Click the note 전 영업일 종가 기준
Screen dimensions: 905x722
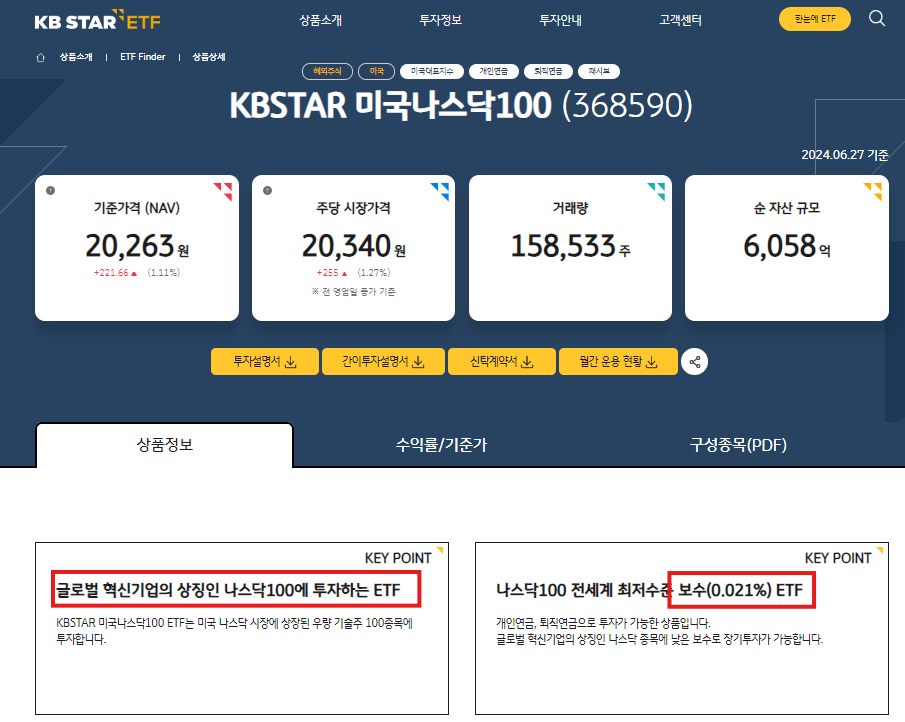click(x=353, y=292)
